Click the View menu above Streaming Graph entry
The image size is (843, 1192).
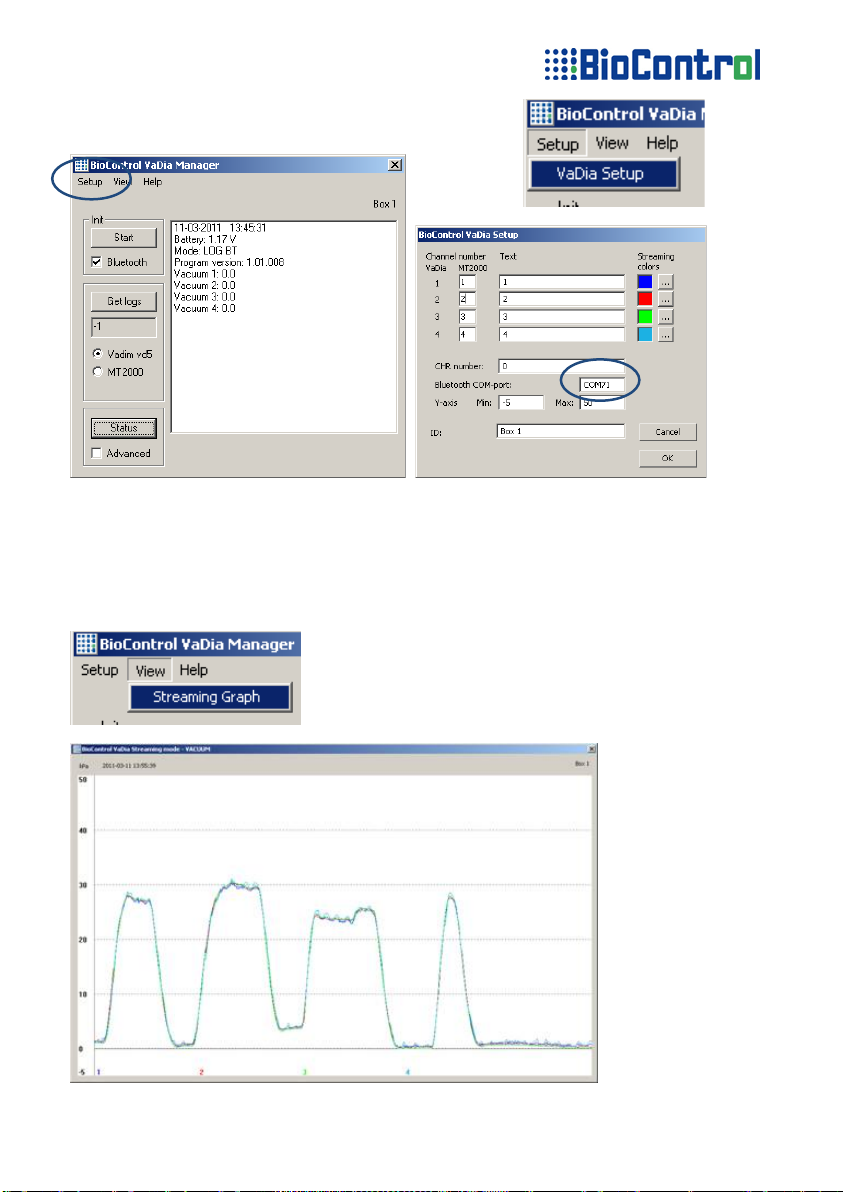[x=150, y=670]
